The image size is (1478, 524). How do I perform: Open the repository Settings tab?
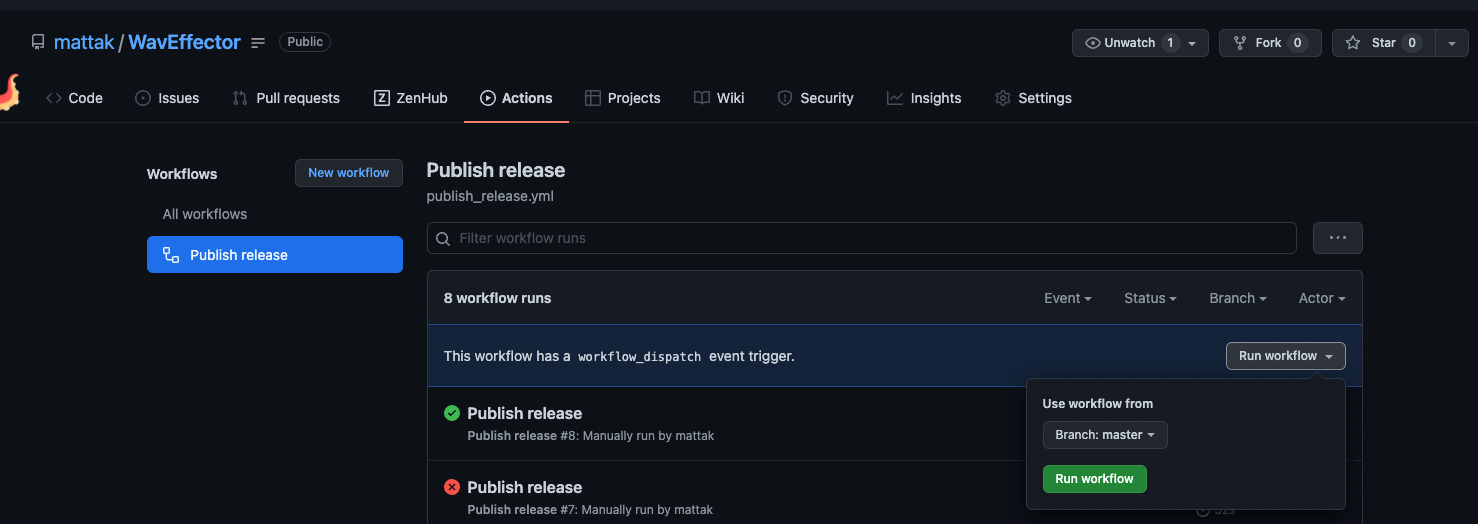(1034, 98)
